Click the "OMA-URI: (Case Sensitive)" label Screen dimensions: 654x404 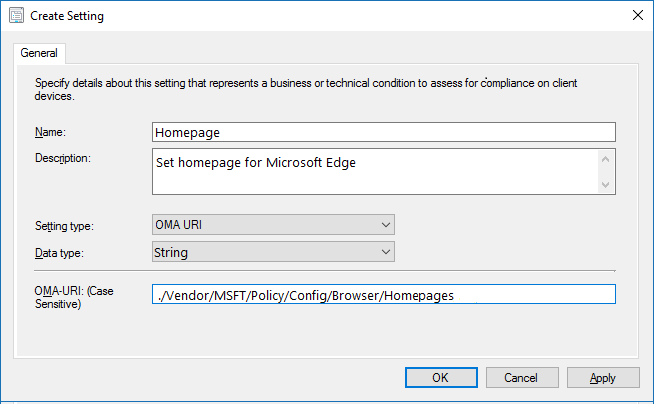pos(77,295)
